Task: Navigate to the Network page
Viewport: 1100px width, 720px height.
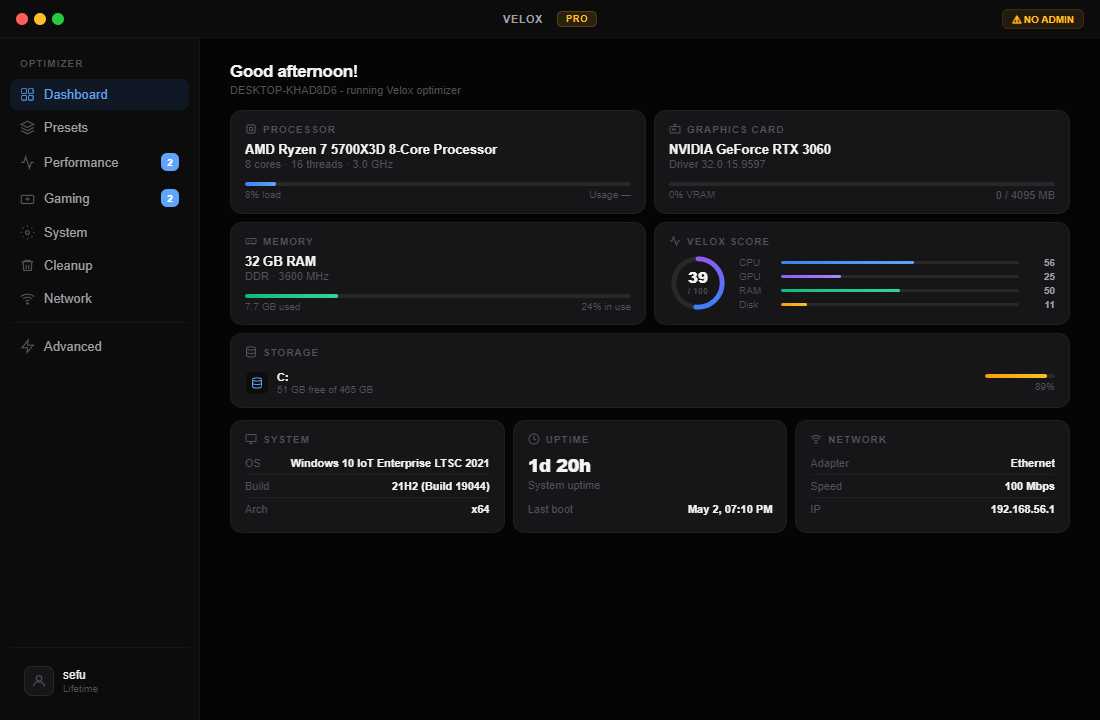Action: pos(100,299)
